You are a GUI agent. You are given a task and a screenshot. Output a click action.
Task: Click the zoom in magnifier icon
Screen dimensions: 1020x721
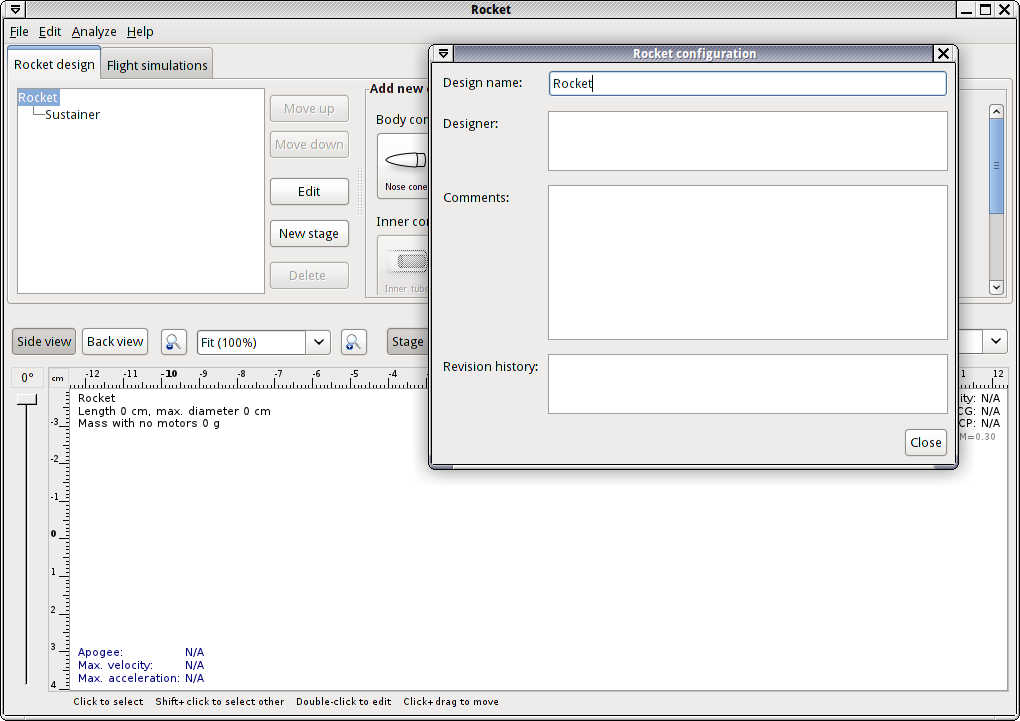[353, 342]
